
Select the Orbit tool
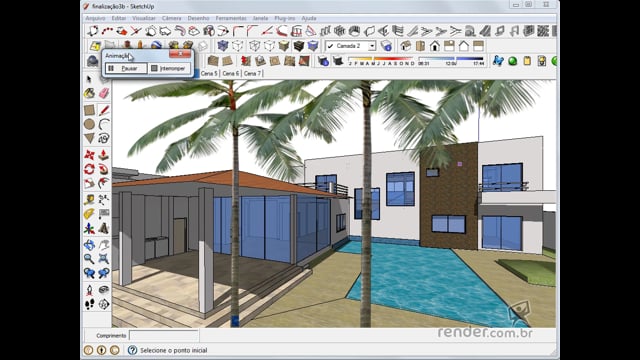click(x=89, y=245)
